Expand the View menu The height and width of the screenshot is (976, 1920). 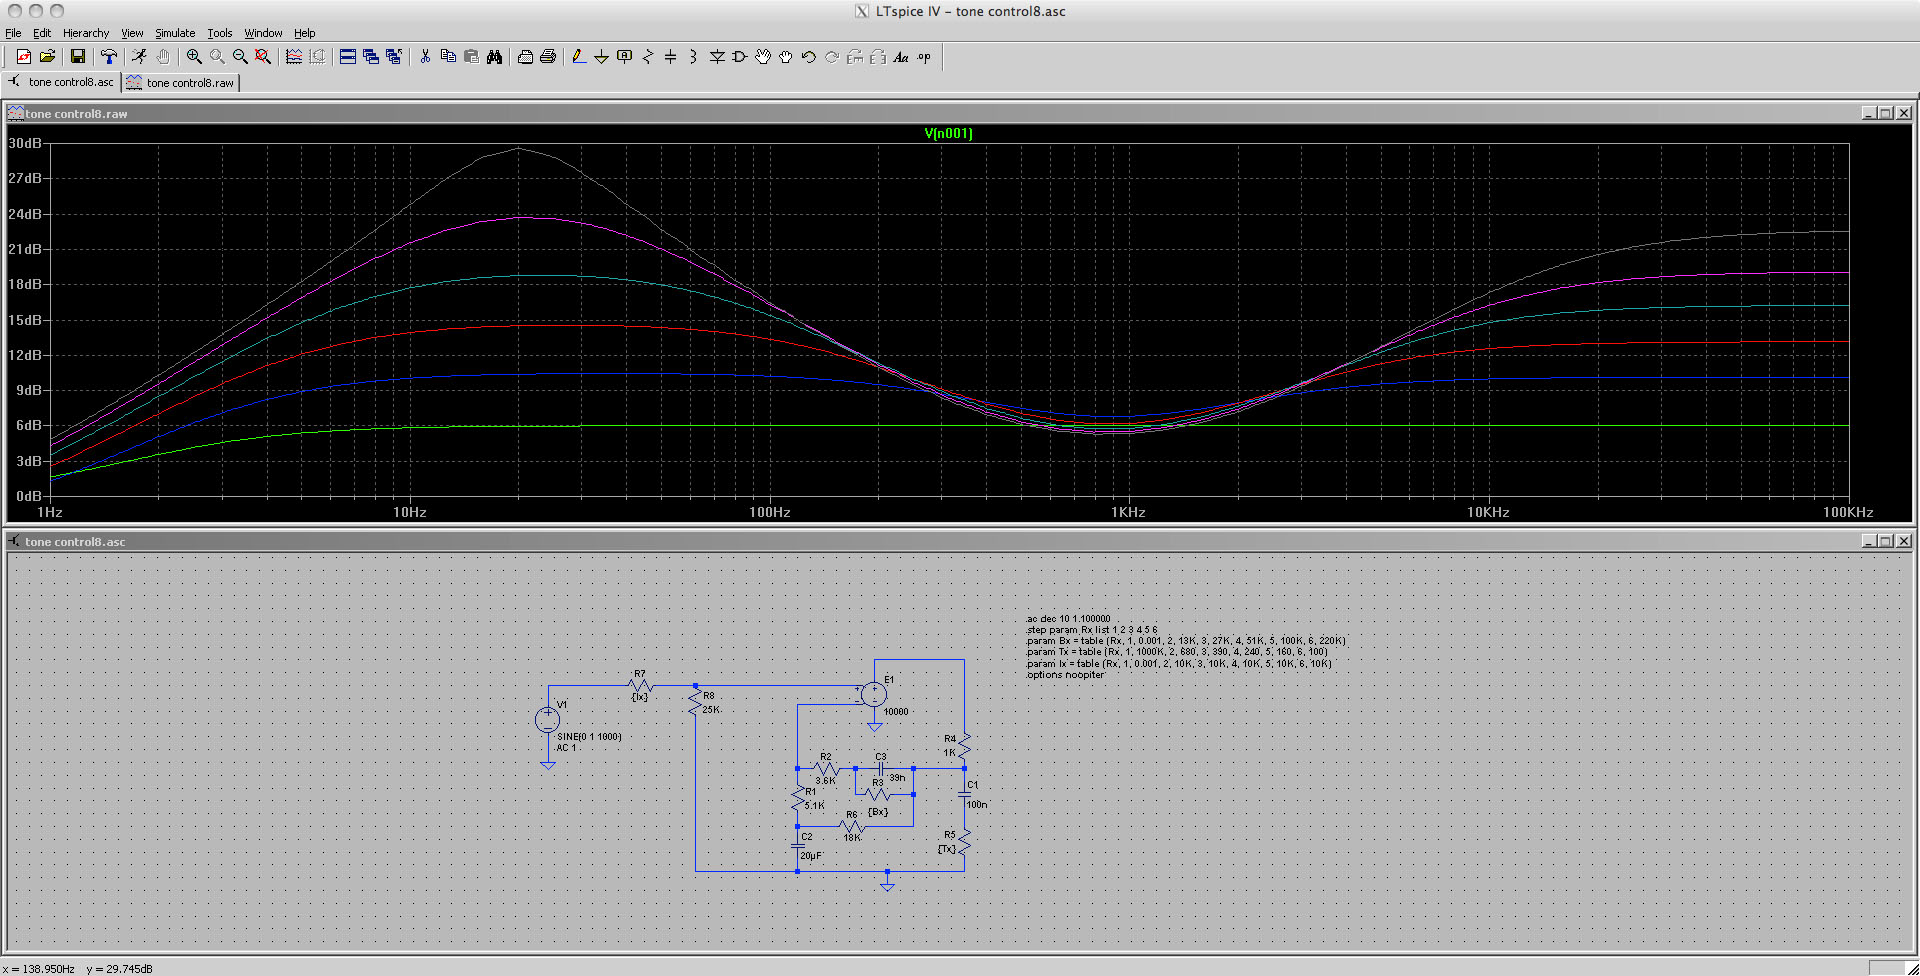point(132,33)
